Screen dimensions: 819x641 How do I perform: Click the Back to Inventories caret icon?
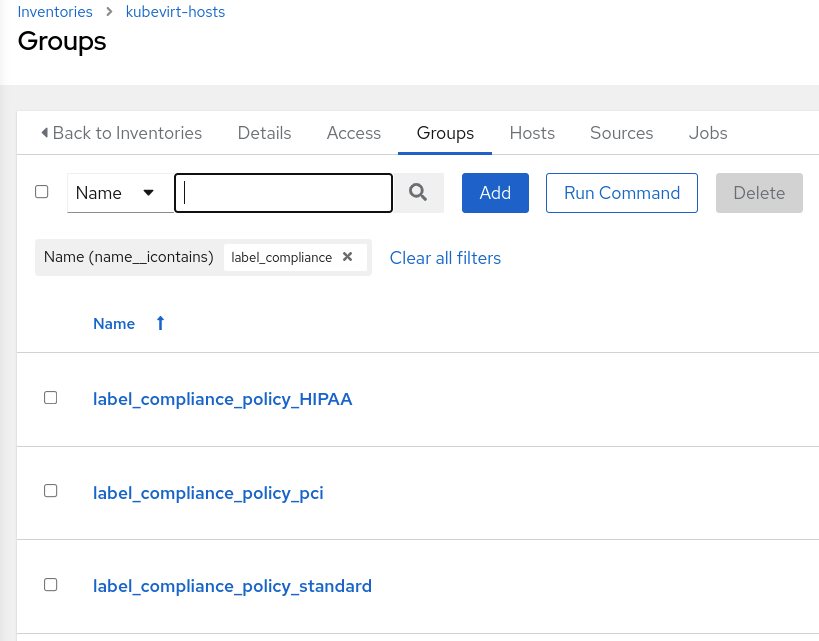point(44,133)
